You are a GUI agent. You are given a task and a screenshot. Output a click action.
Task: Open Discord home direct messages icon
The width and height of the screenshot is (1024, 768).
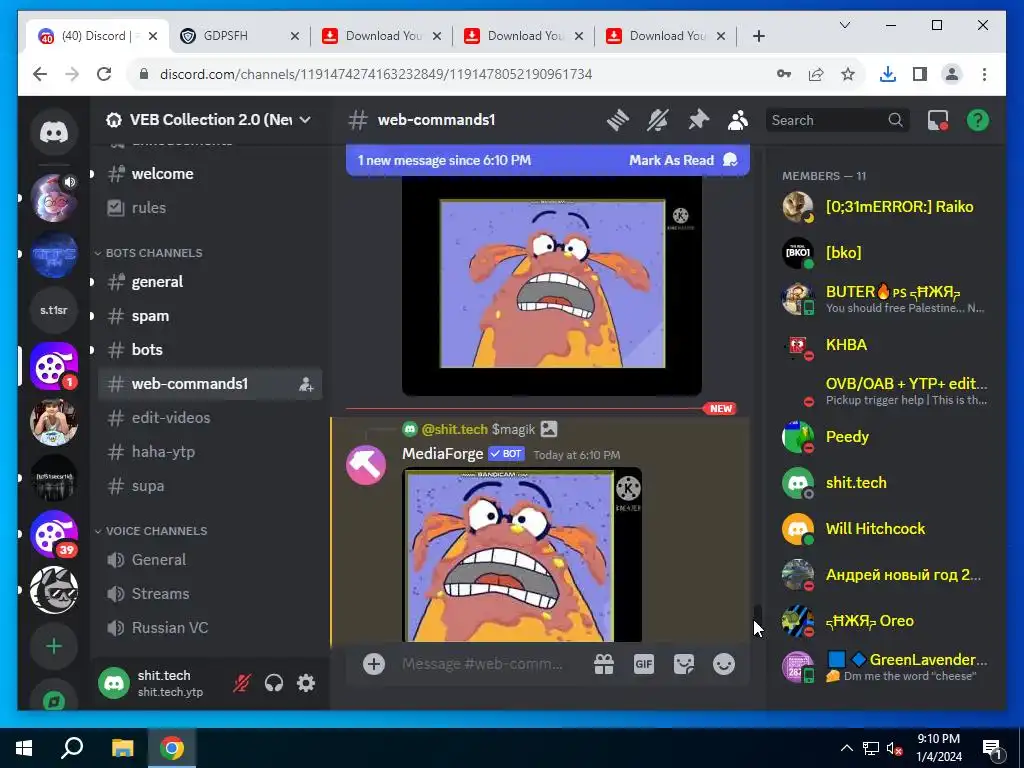click(54, 133)
